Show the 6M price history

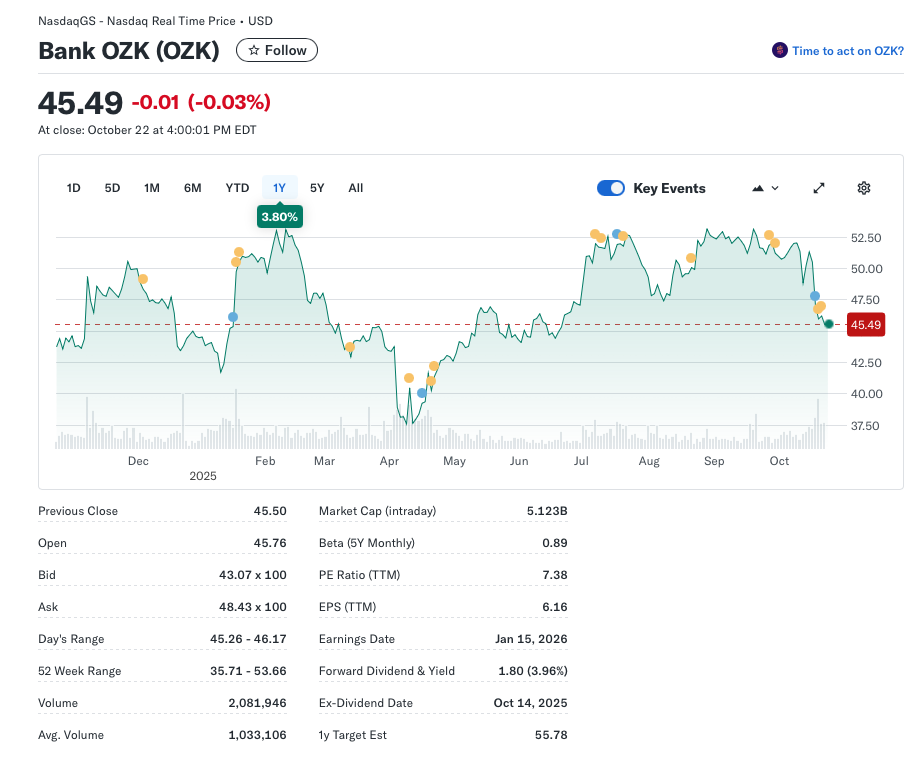tap(192, 188)
